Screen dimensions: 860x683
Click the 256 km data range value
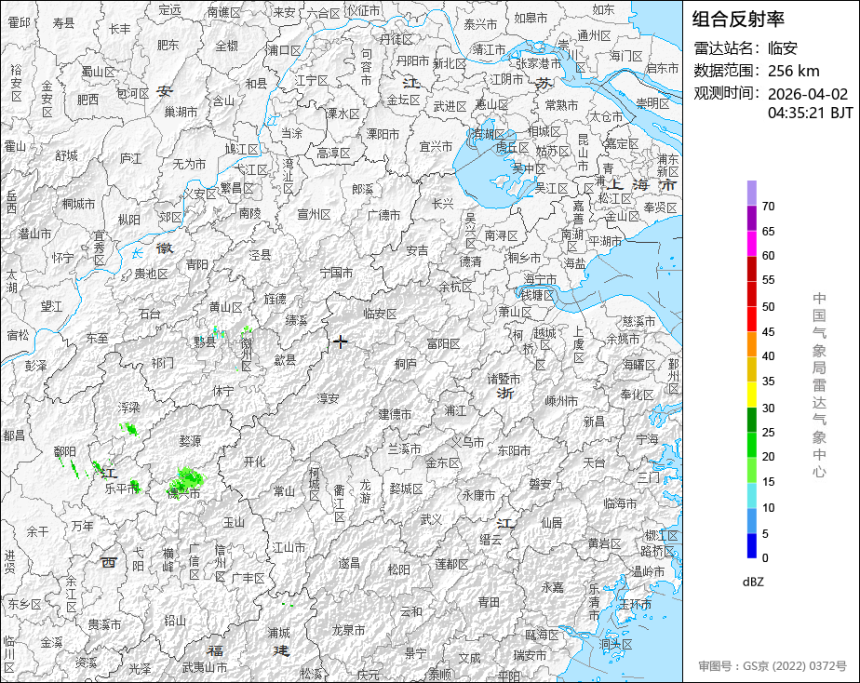[793, 70]
